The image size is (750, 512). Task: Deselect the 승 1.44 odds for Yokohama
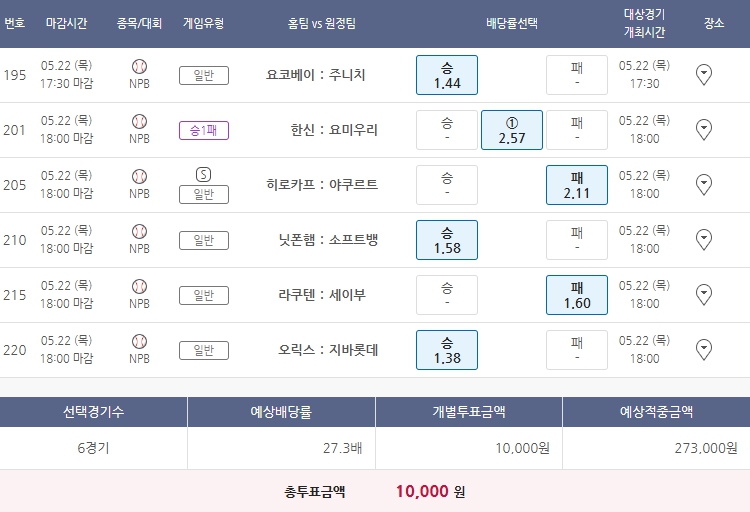tap(447, 75)
